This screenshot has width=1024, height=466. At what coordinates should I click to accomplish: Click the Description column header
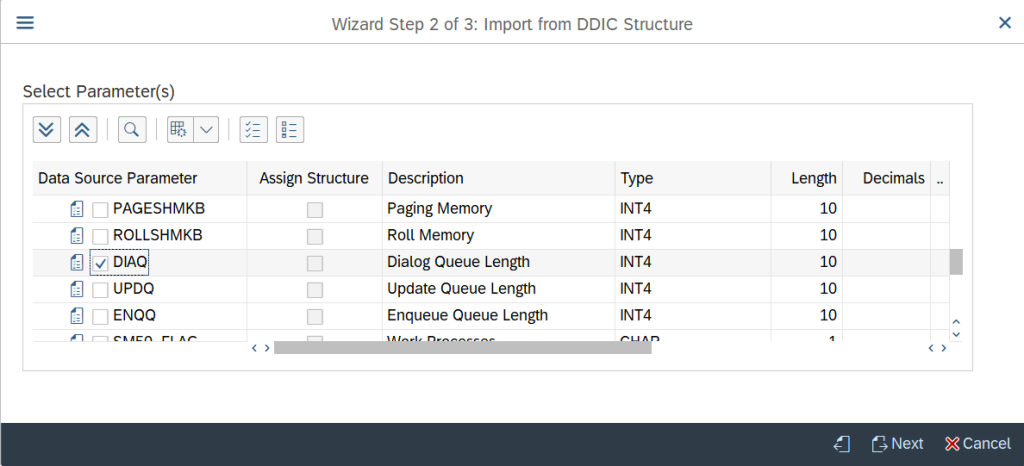(x=425, y=178)
